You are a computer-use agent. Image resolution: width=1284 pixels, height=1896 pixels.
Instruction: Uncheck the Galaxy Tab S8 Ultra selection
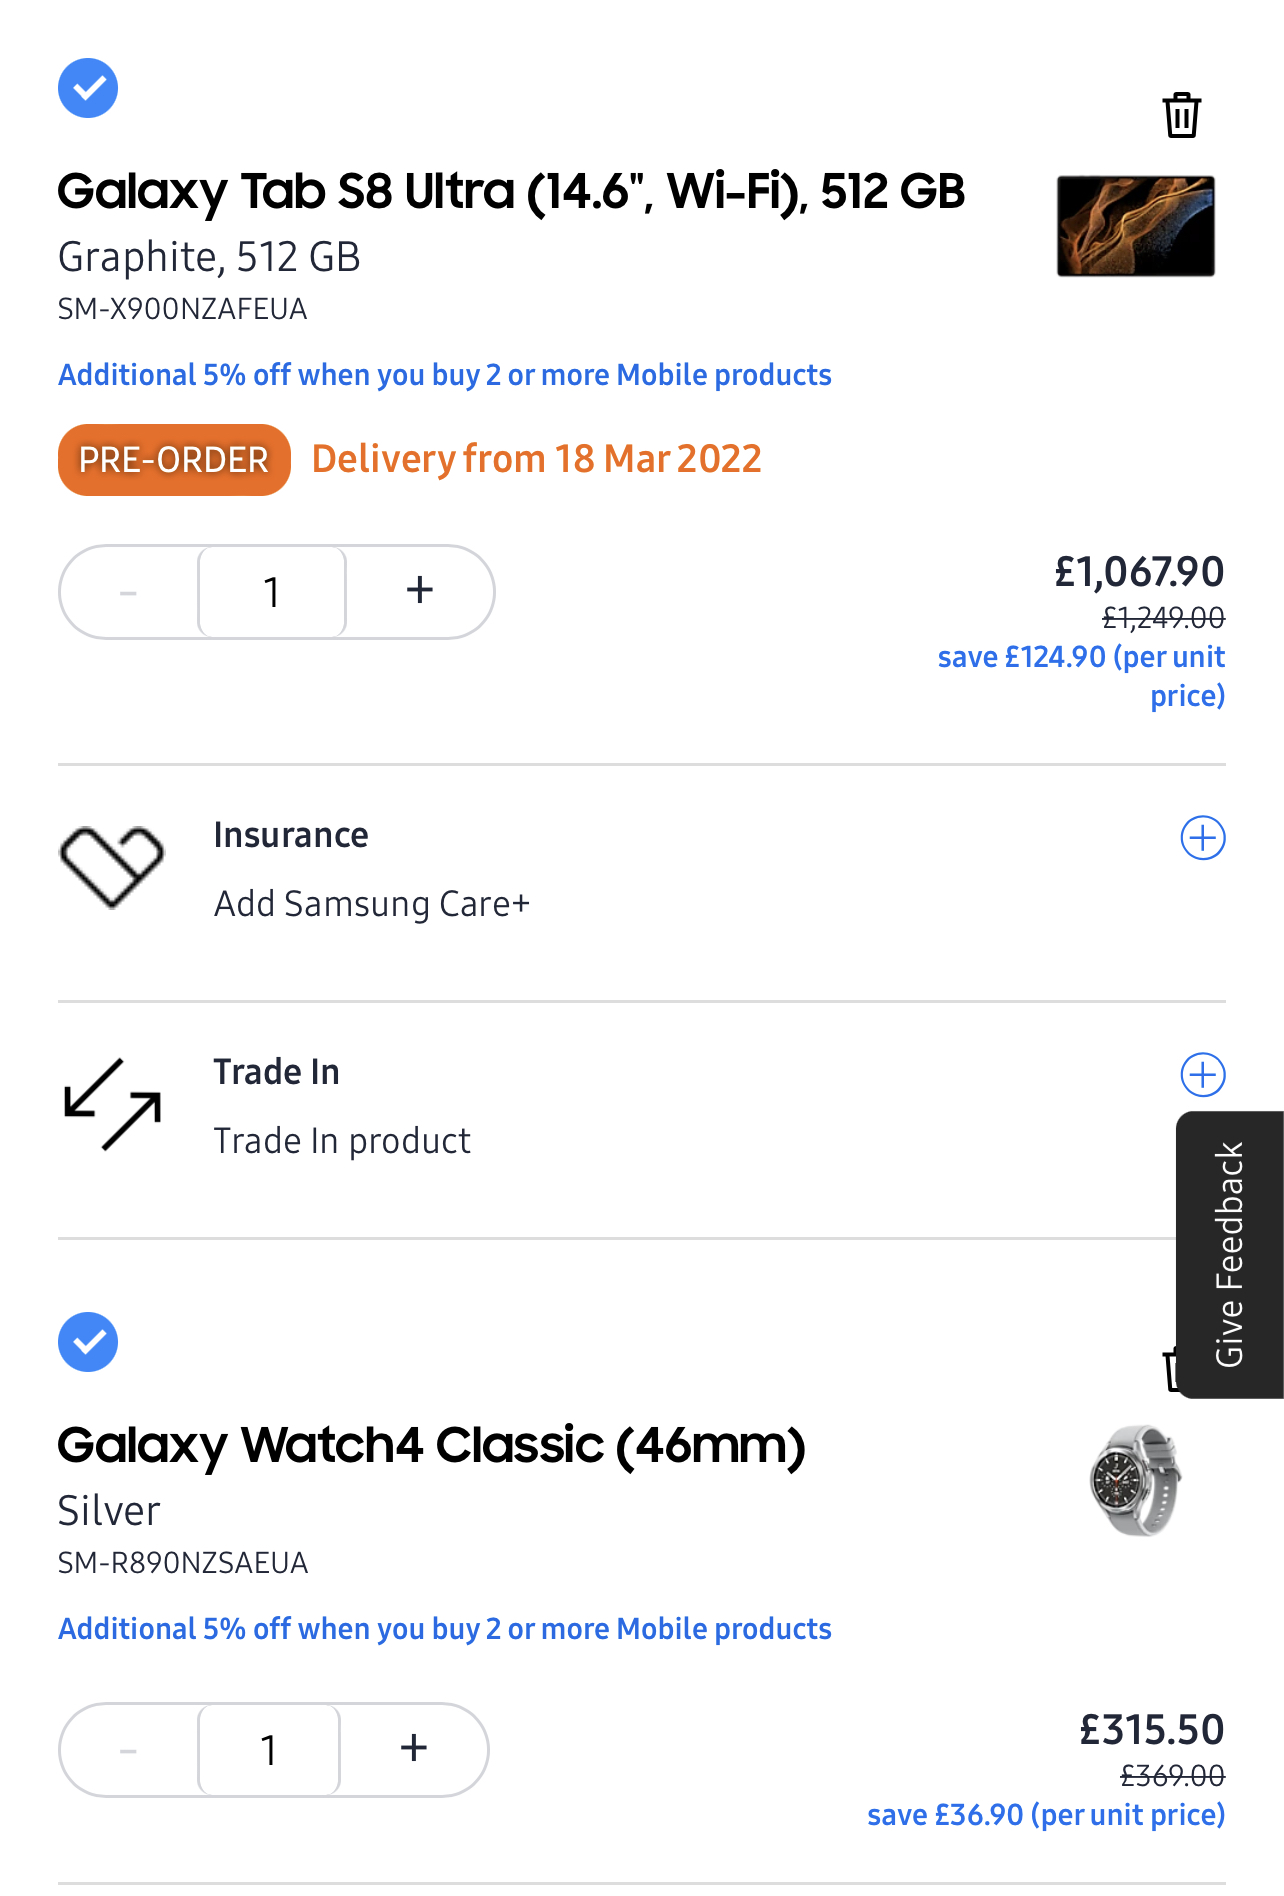(88, 88)
